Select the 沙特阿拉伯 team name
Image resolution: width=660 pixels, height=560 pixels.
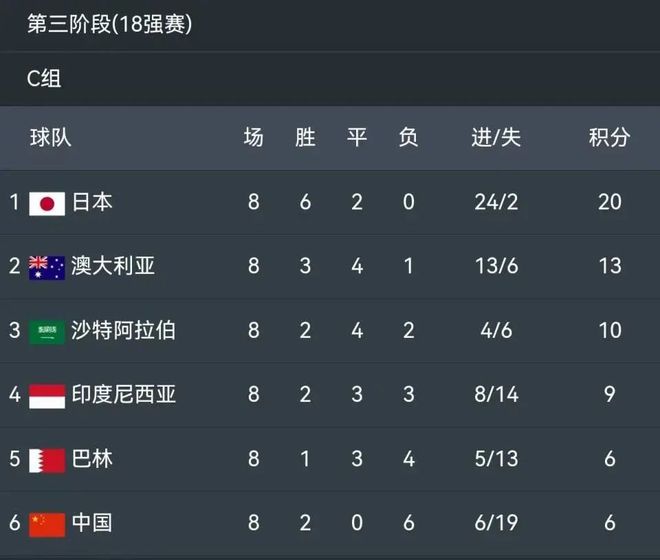coord(123,330)
